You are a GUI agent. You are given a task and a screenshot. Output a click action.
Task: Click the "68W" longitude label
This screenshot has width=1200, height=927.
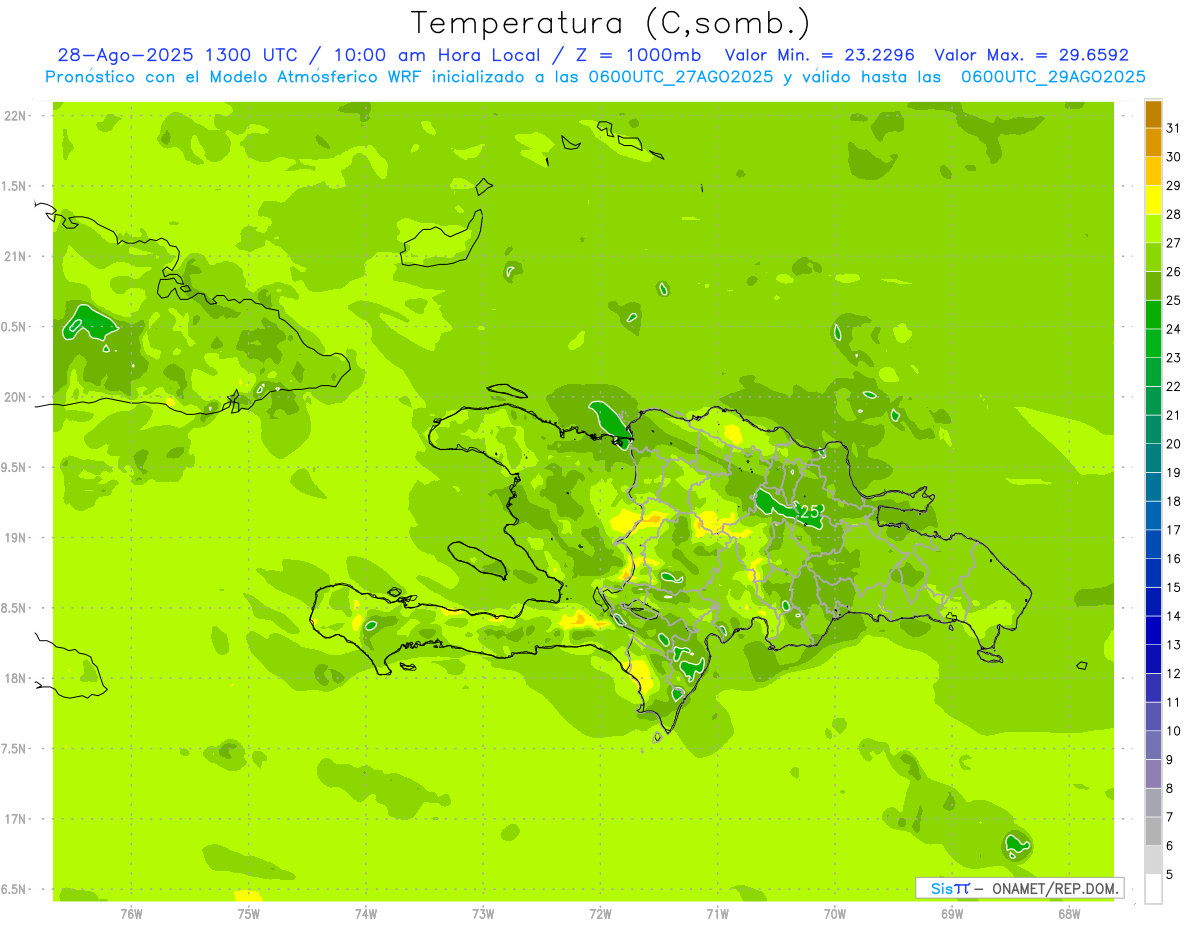coord(1069,914)
